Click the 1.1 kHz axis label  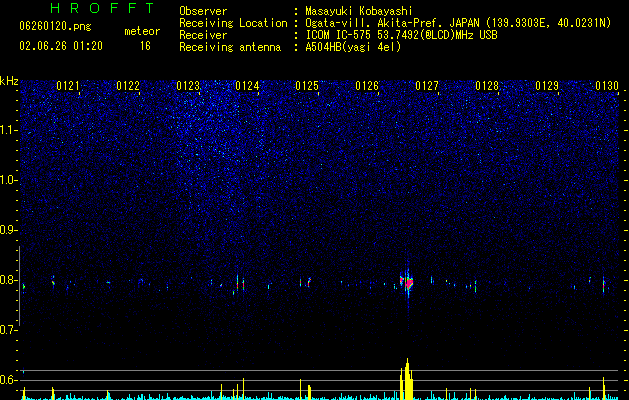pyautogui.click(x=8, y=130)
